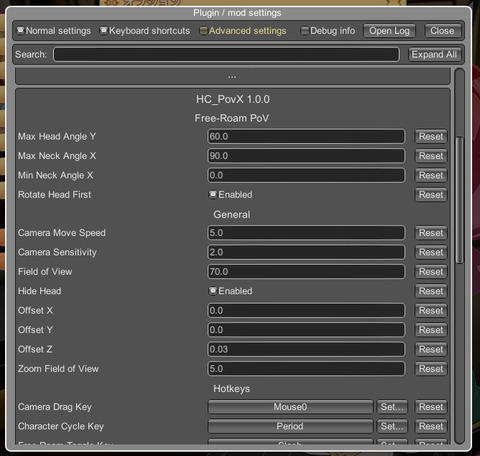Viewport: 480px width, 456px height.
Task: Toggle the Normal settings checkbox
Action: [x=54, y=31]
